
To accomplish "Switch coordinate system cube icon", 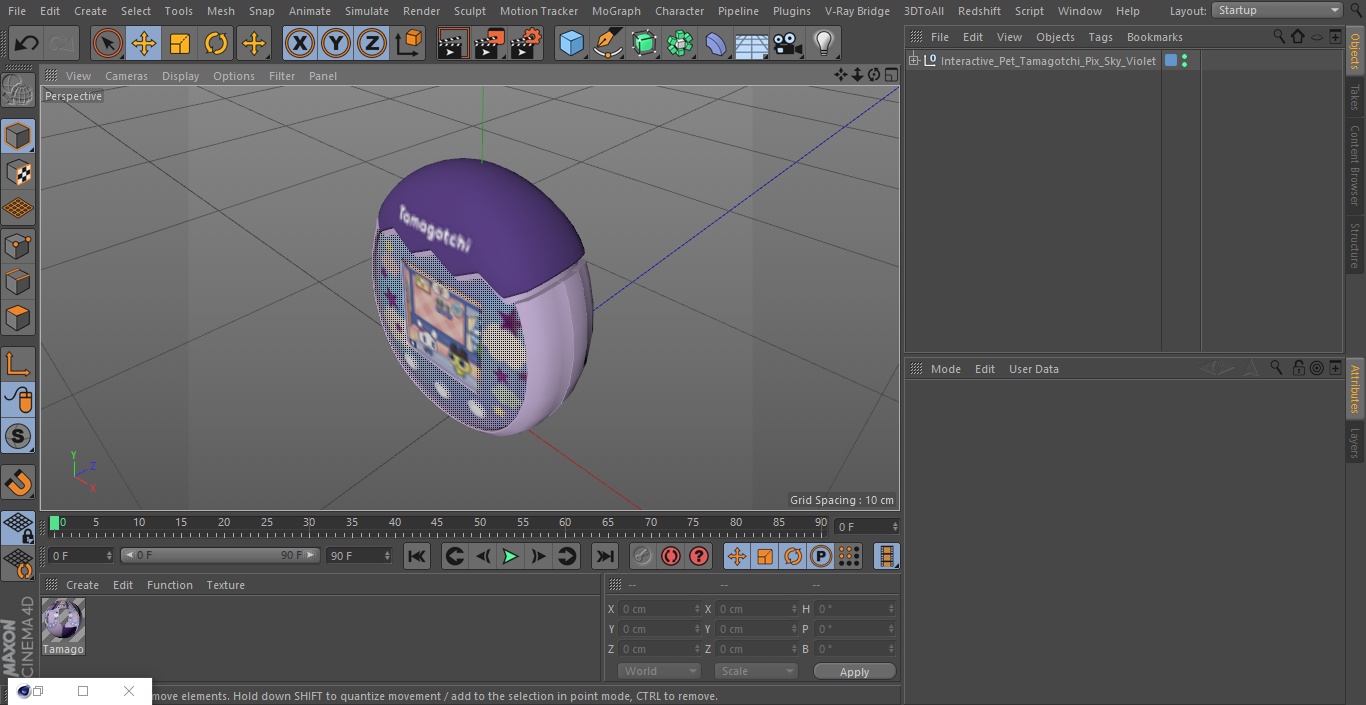I will (x=409, y=43).
